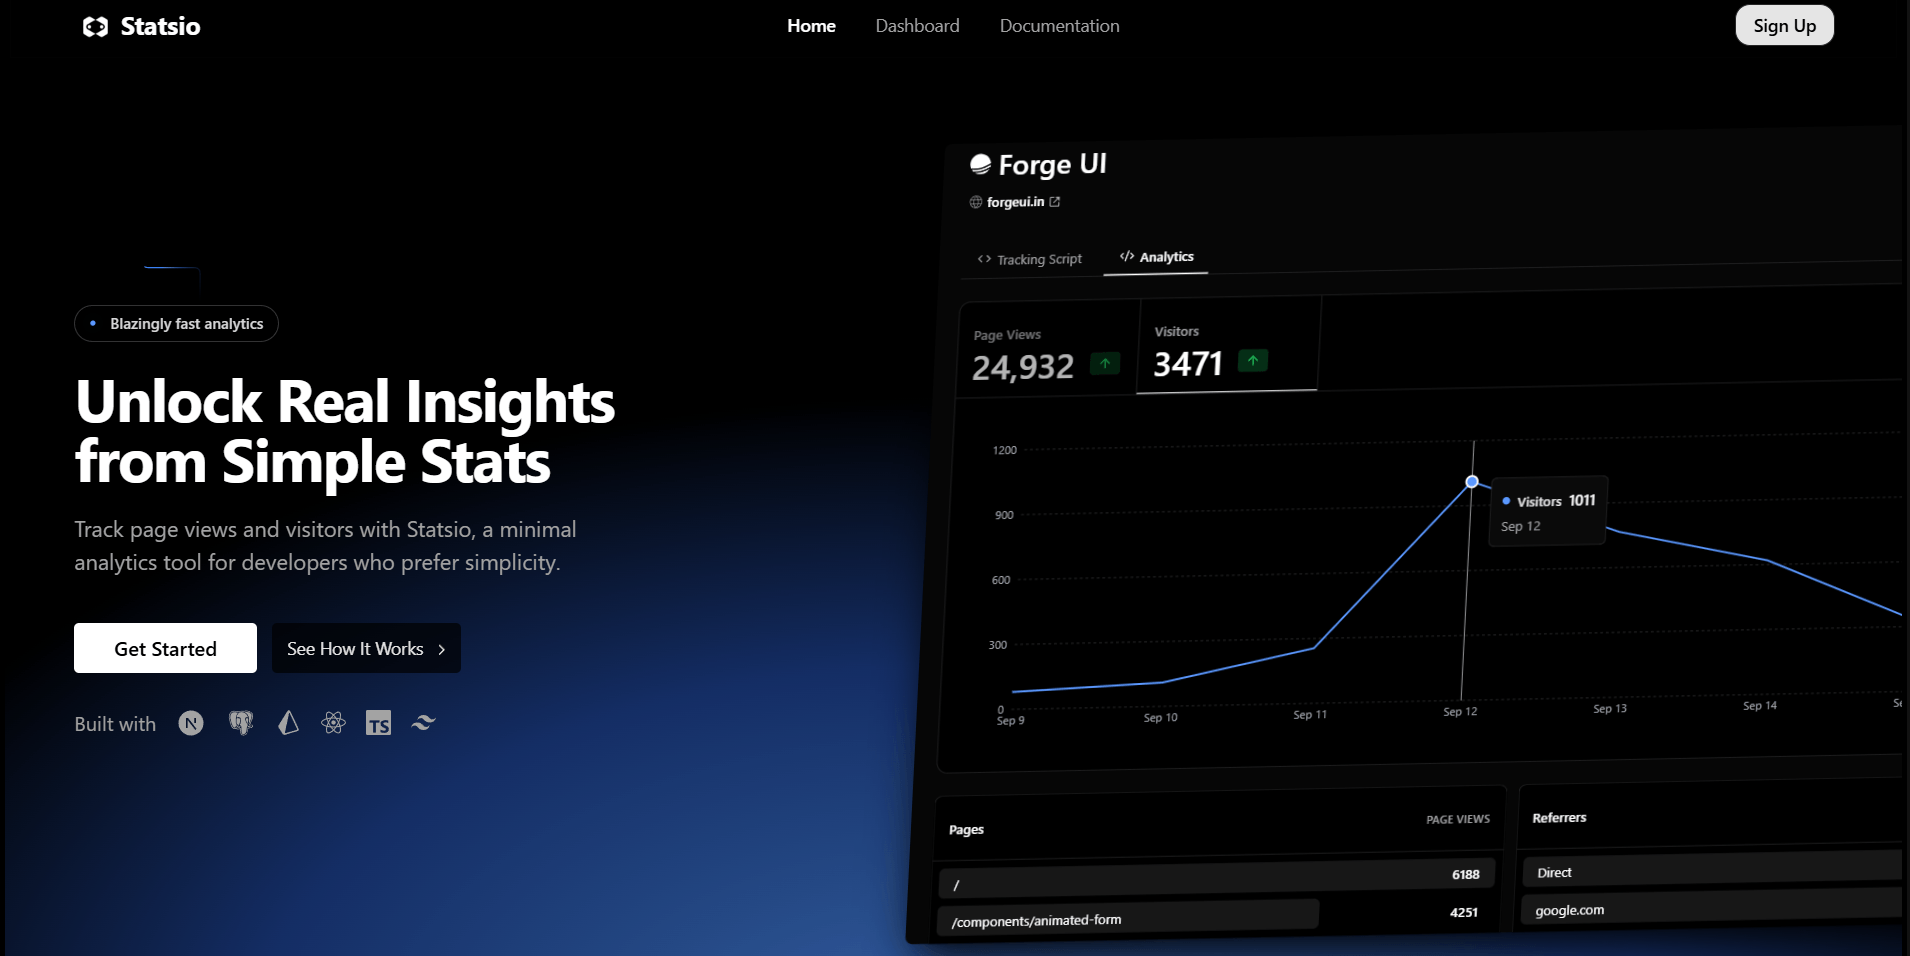Click the Statsio logo icon
Screen dimensions: 1910x956
(96, 27)
